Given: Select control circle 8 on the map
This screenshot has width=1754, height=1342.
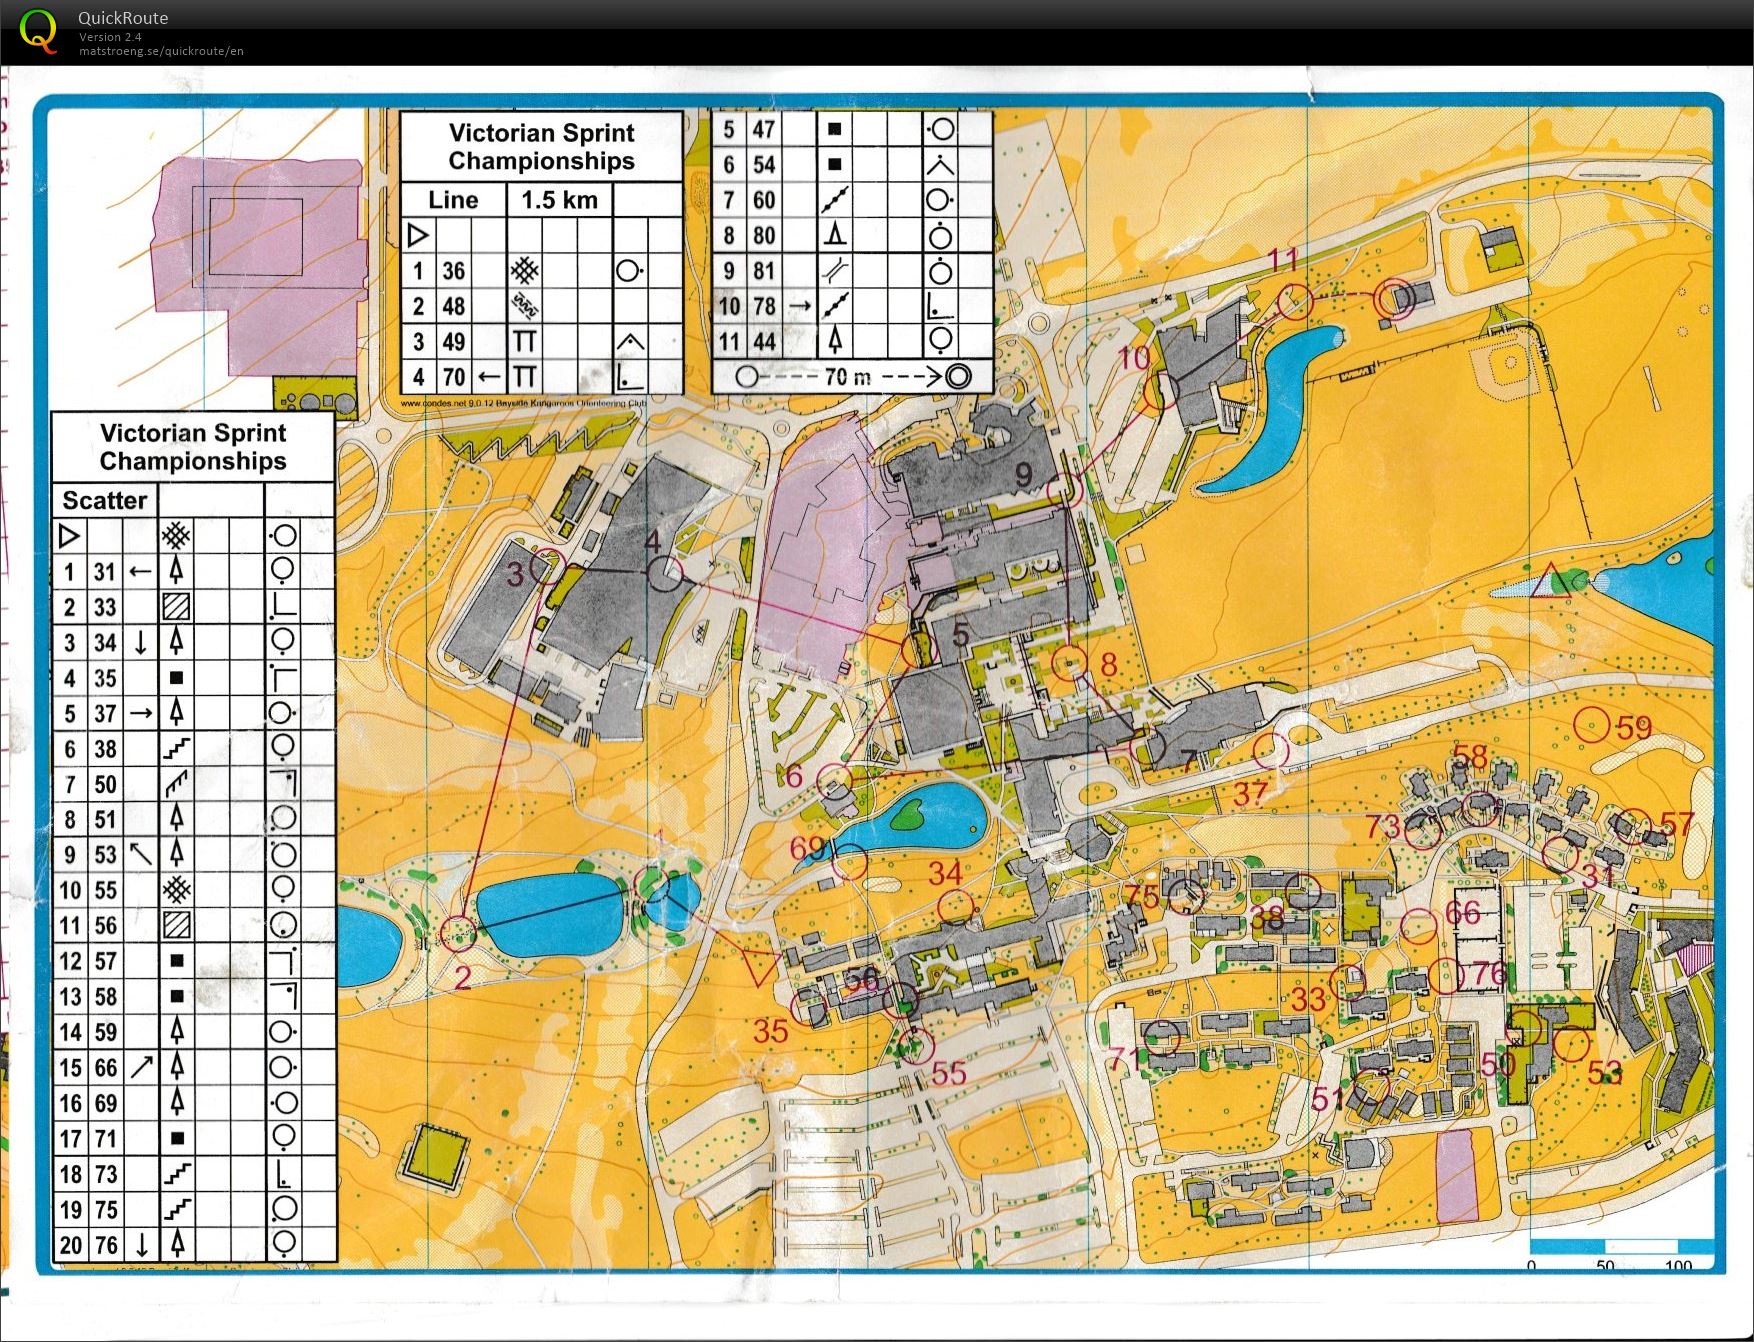Looking at the screenshot, I should coord(1069,662).
